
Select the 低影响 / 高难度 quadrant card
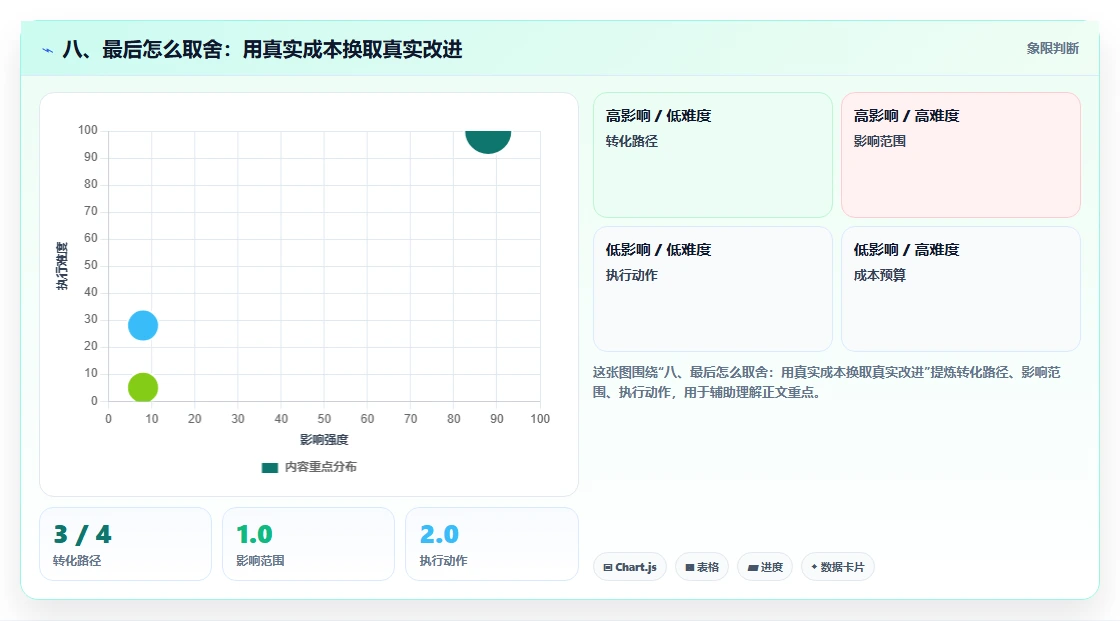(961, 289)
